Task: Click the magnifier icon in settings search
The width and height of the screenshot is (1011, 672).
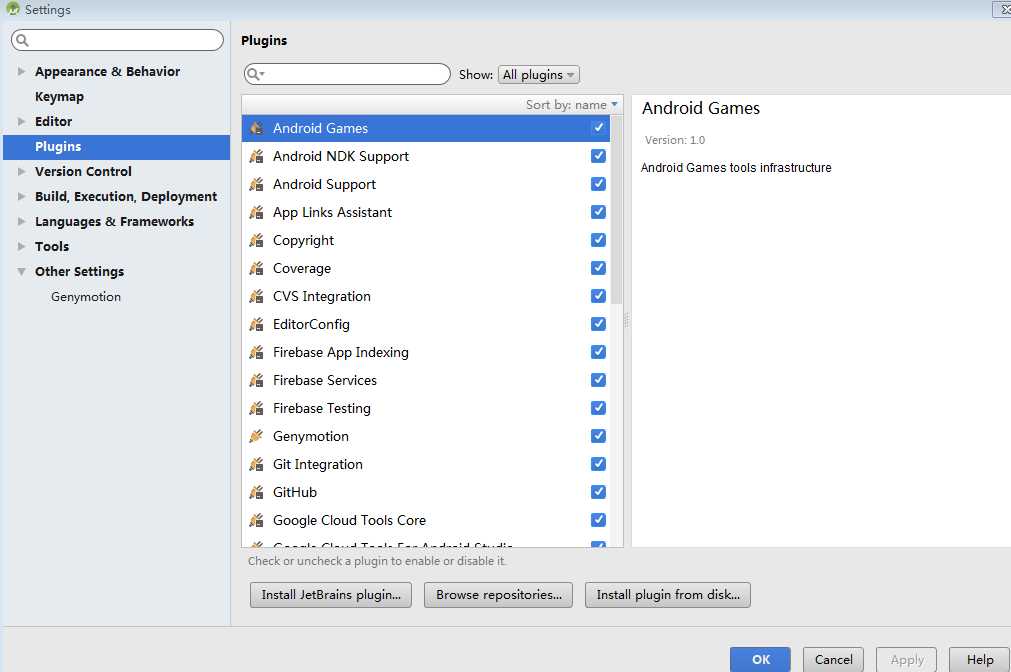Action: (x=22, y=41)
